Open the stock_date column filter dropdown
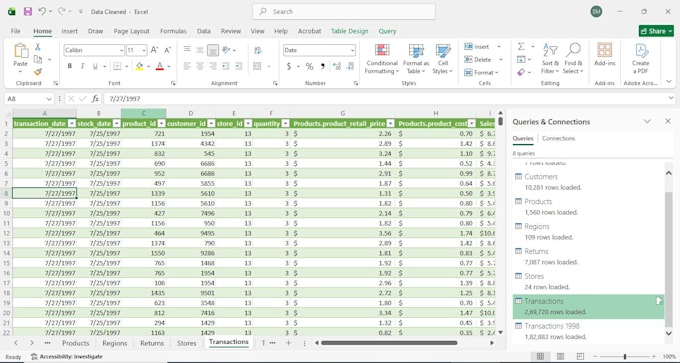The height and width of the screenshot is (363, 680). click(117, 124)
